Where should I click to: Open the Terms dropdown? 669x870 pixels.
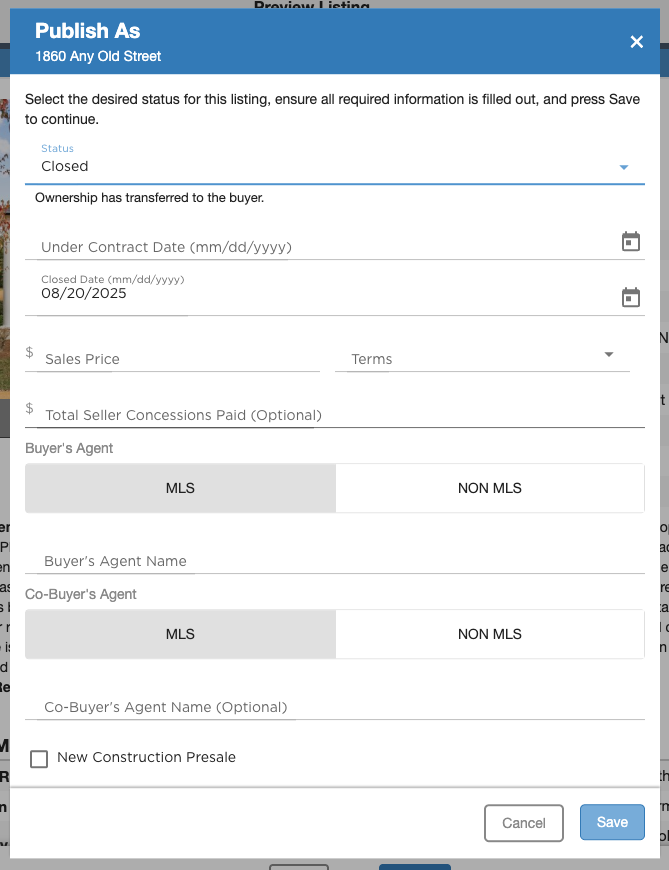[x=482, y=358]
